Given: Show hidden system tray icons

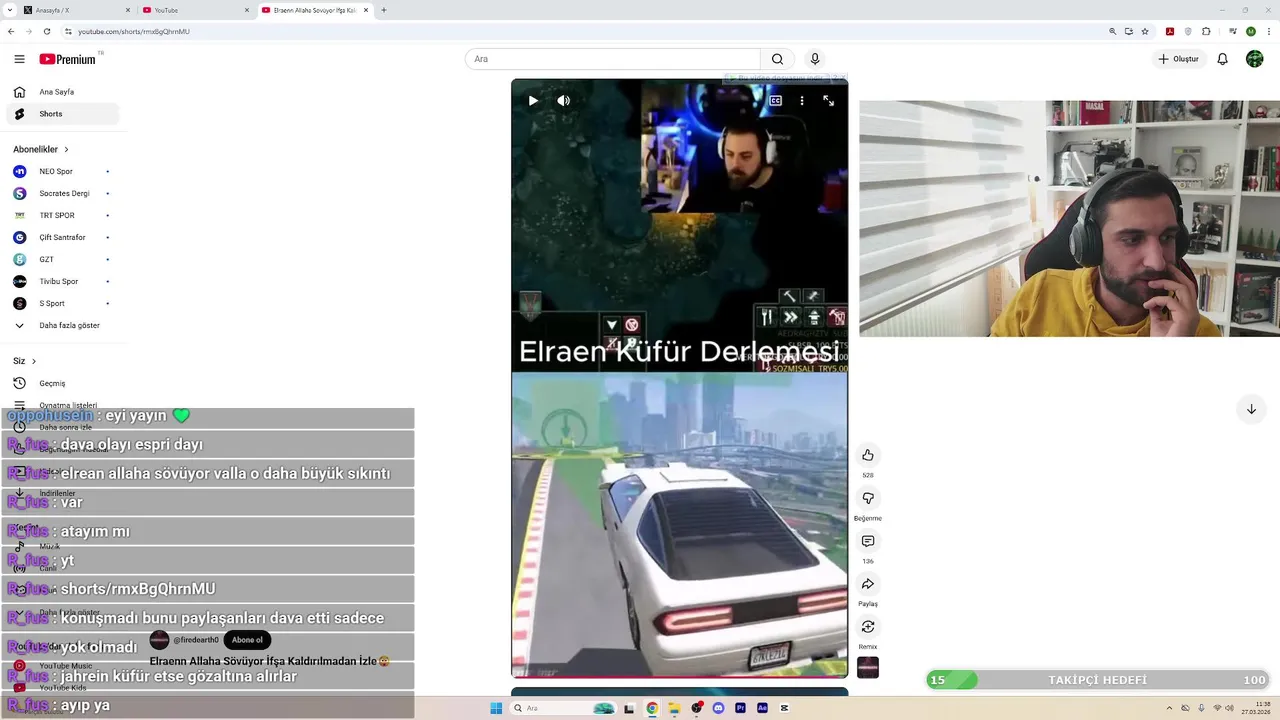Looking at the screenshot, I should (1171, 708).
